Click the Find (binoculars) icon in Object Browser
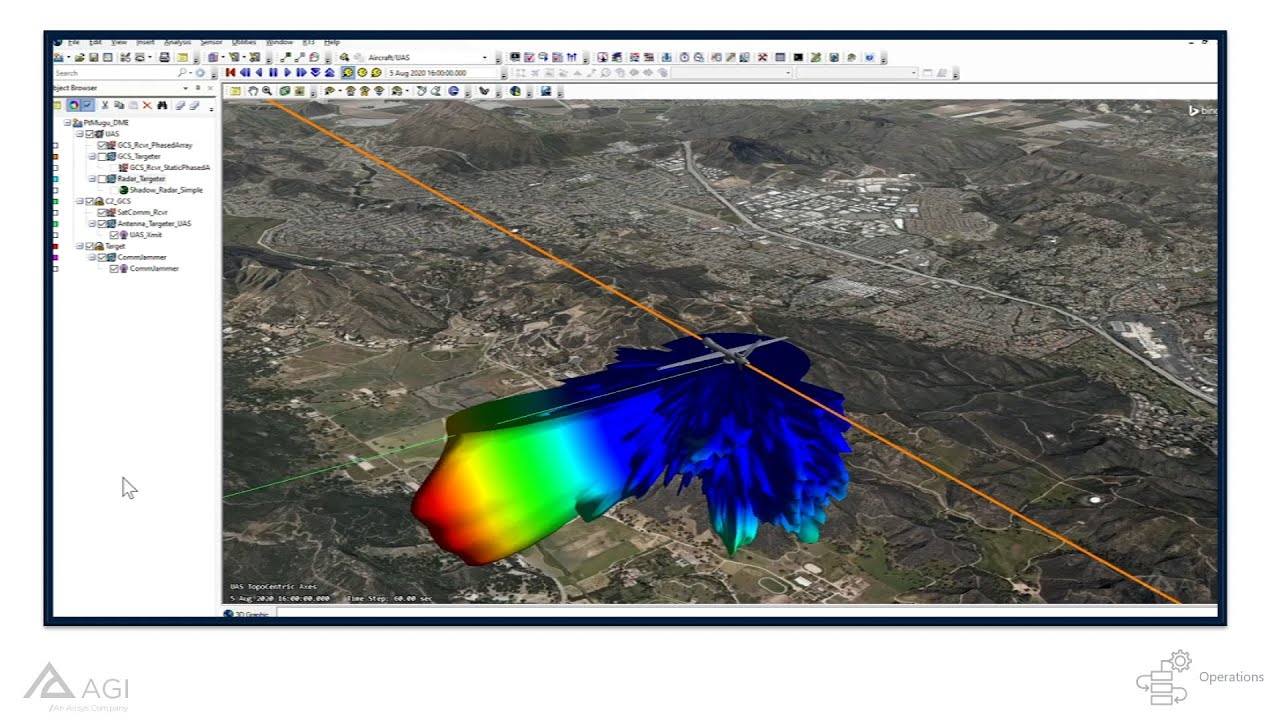Viewport: 1280px width, 720px height. click(163, 105)
